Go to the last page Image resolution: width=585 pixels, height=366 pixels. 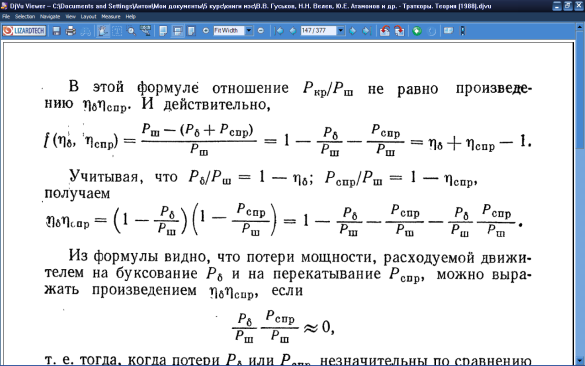(367, 31)
